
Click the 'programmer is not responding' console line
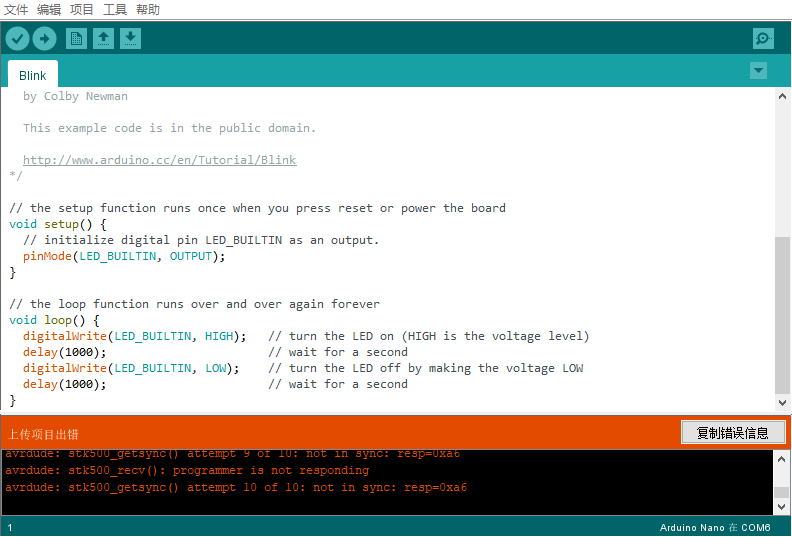[x=187, y=470]
